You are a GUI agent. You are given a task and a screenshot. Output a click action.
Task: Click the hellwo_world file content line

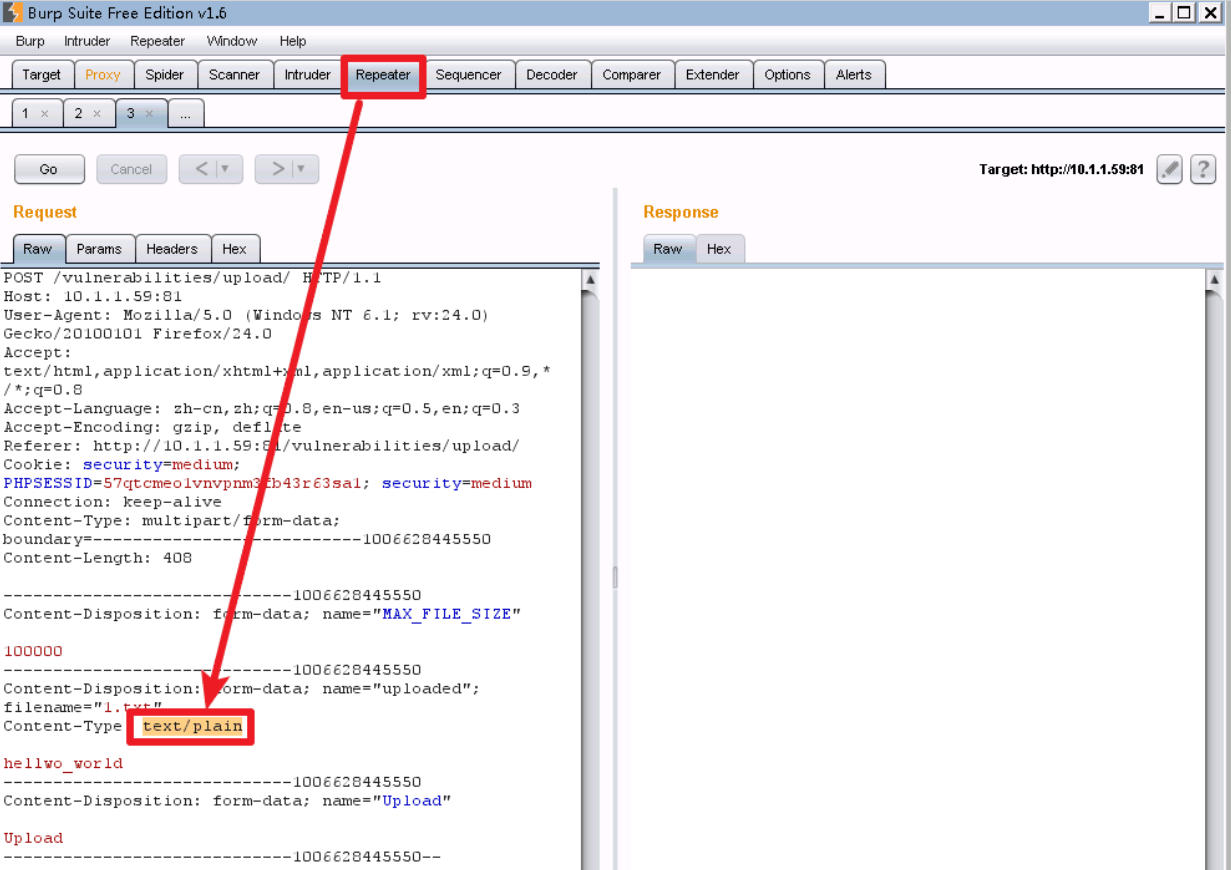pyautogui.click(x=63, y=763)
